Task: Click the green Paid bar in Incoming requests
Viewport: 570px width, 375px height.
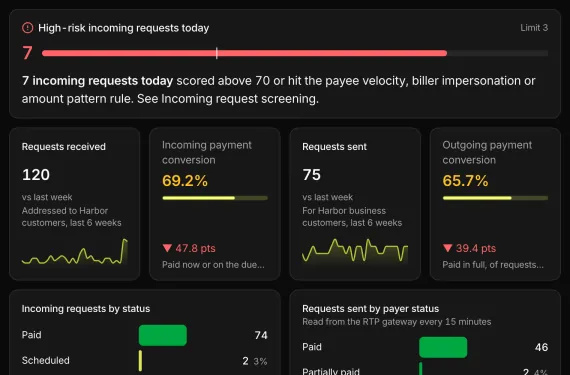Action: pyautogui.click(x=163, y=335)
